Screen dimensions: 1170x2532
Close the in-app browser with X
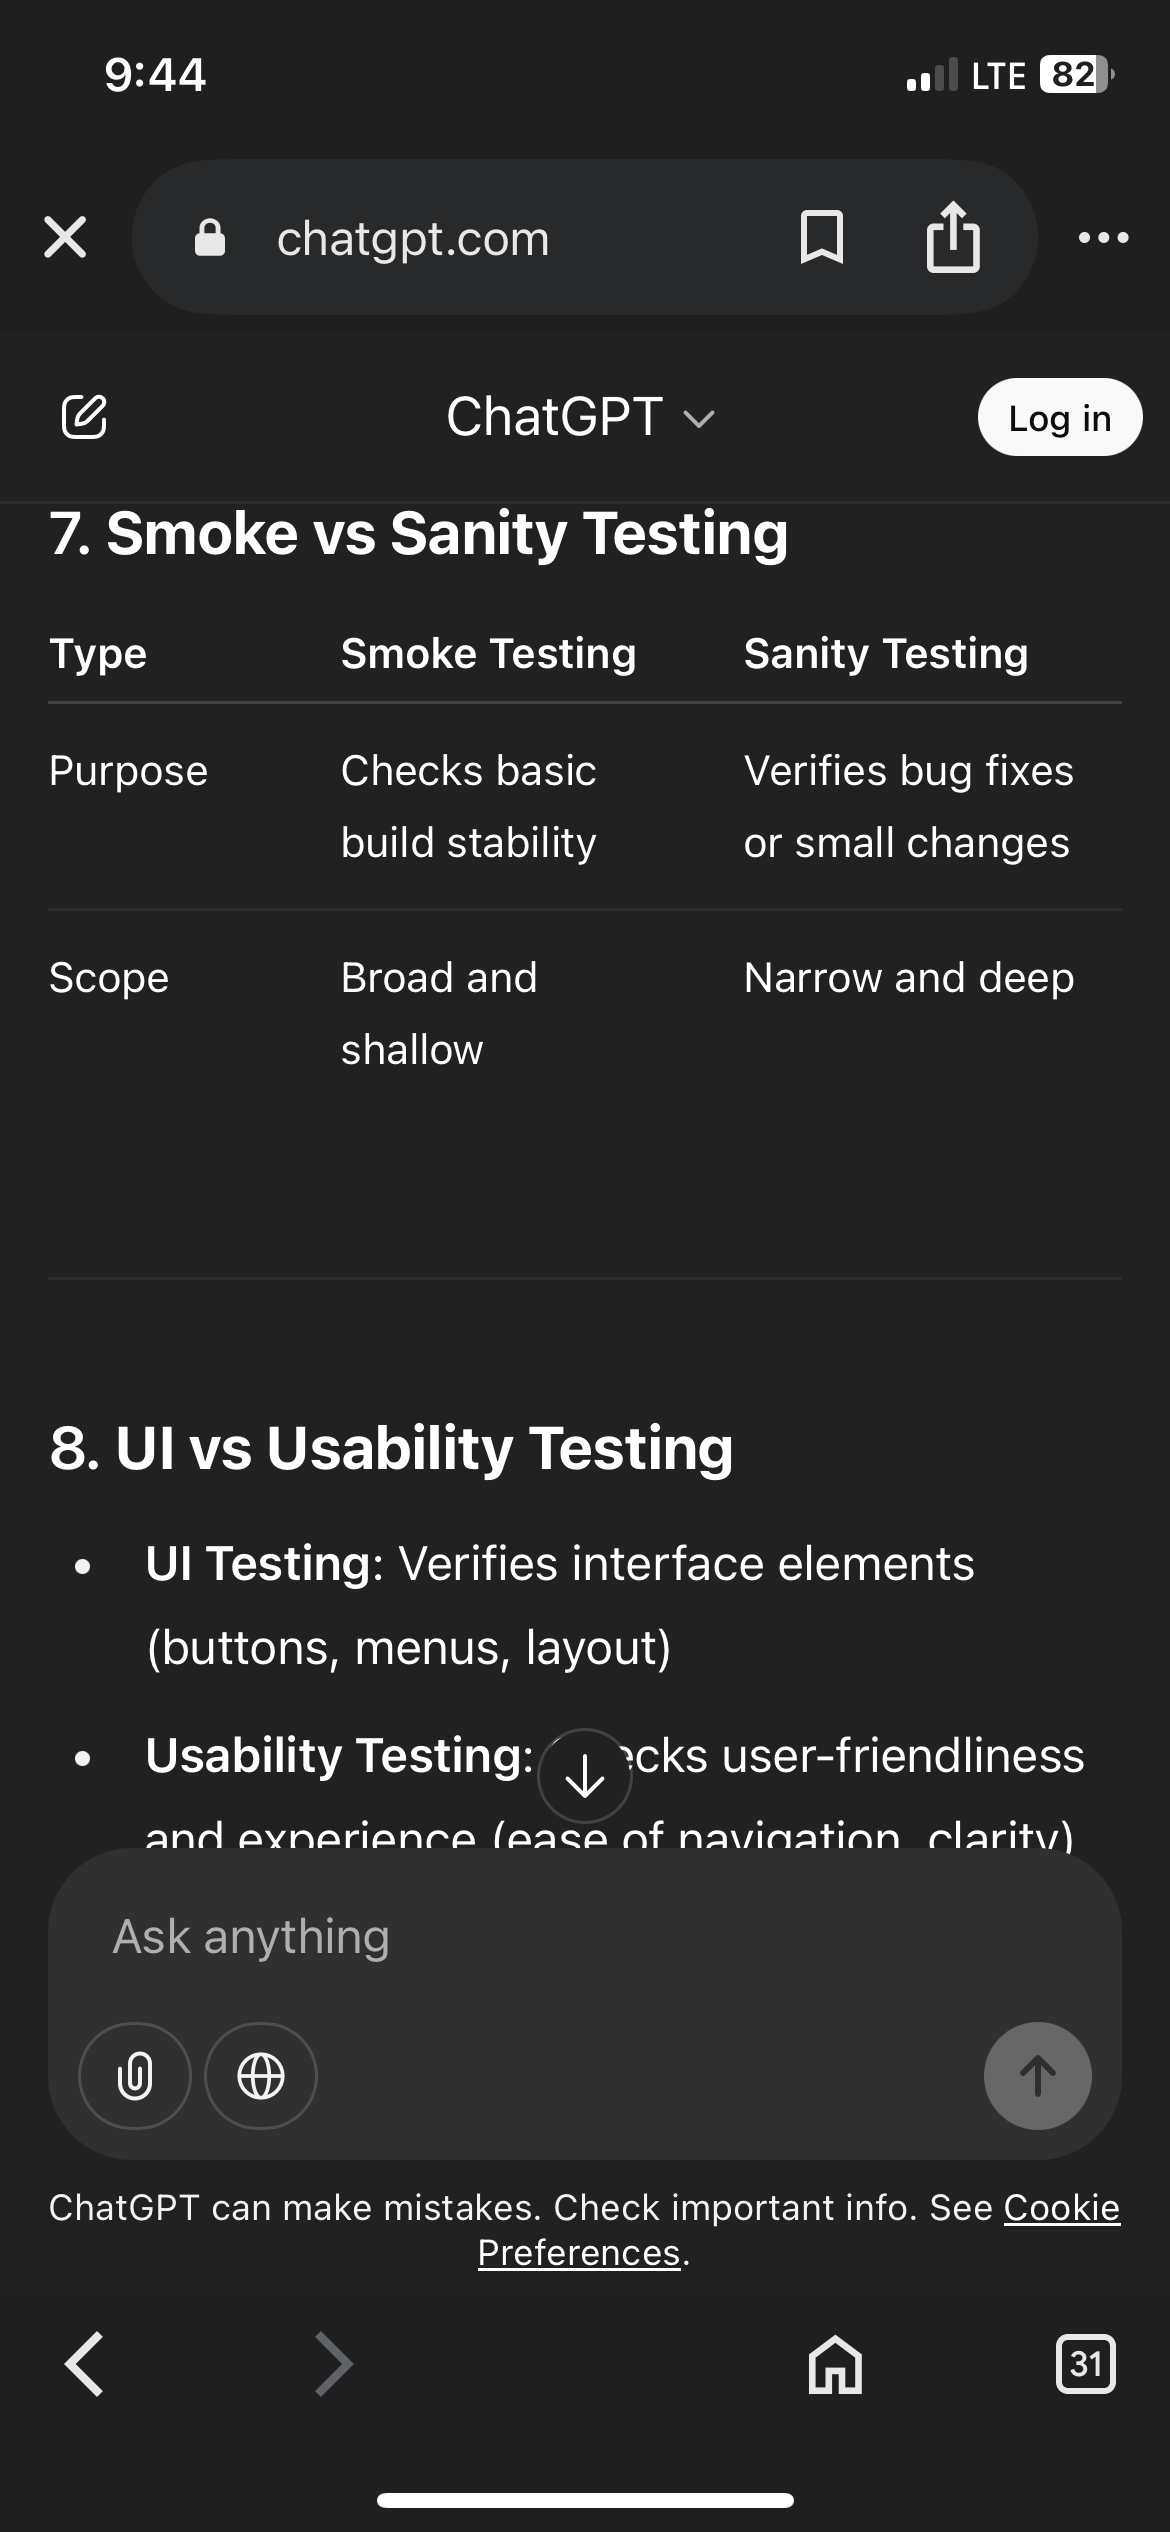pos(65,238)
